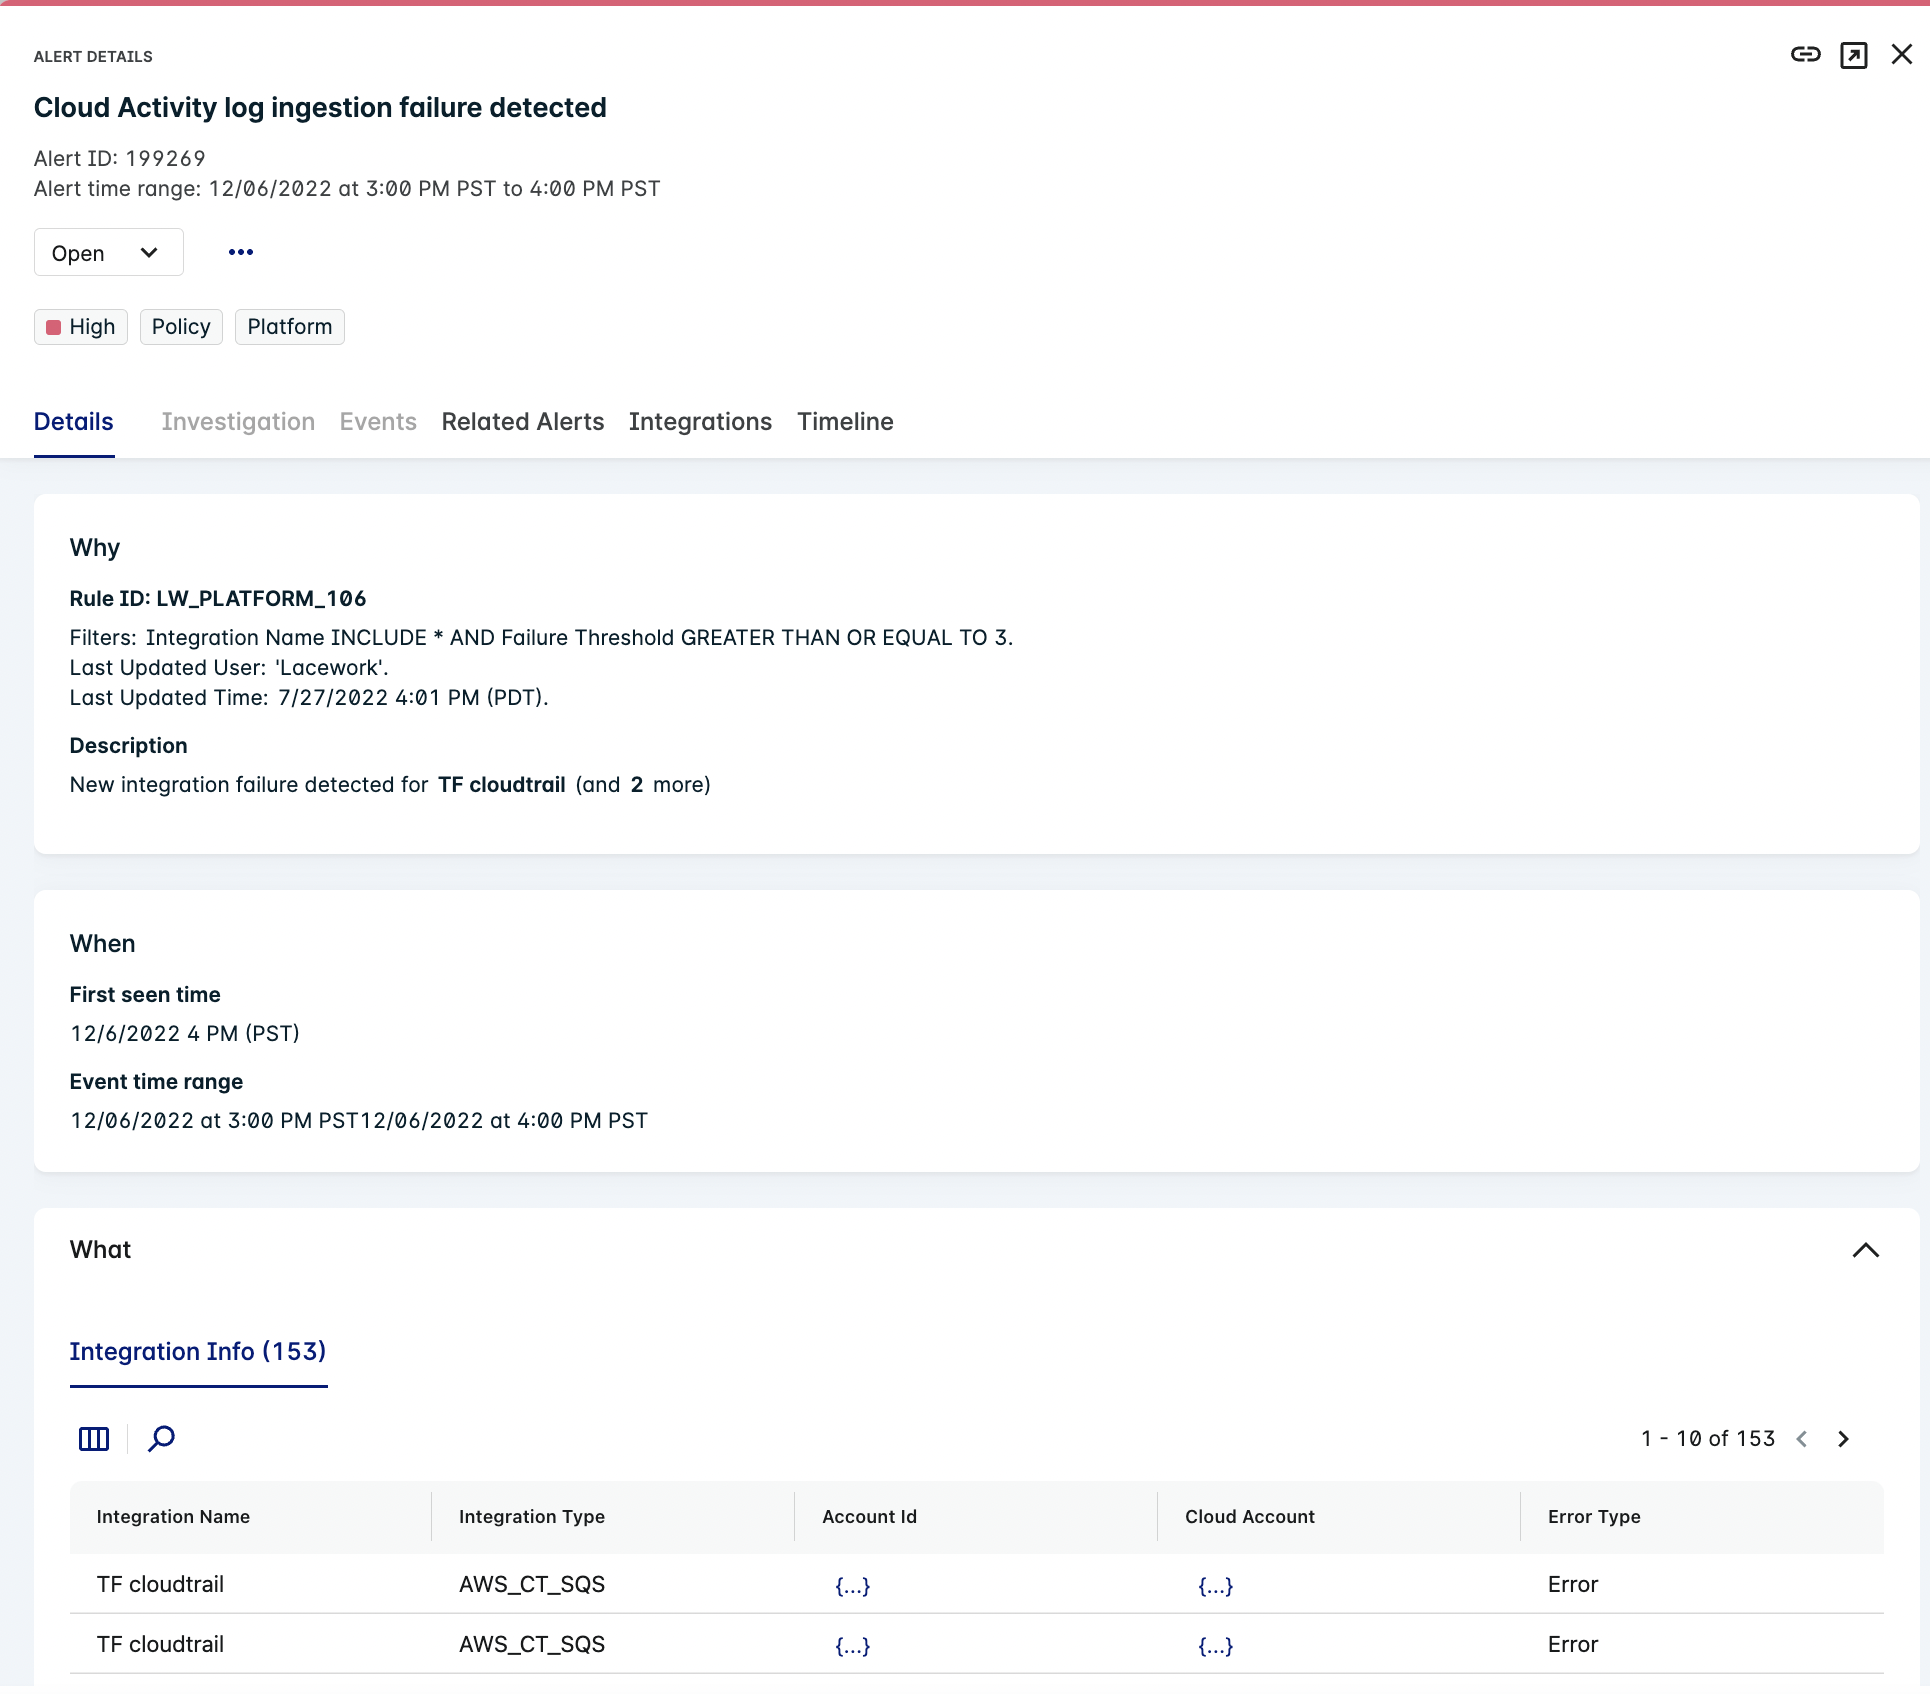Open Account Id details for first row

(853, 1584)
